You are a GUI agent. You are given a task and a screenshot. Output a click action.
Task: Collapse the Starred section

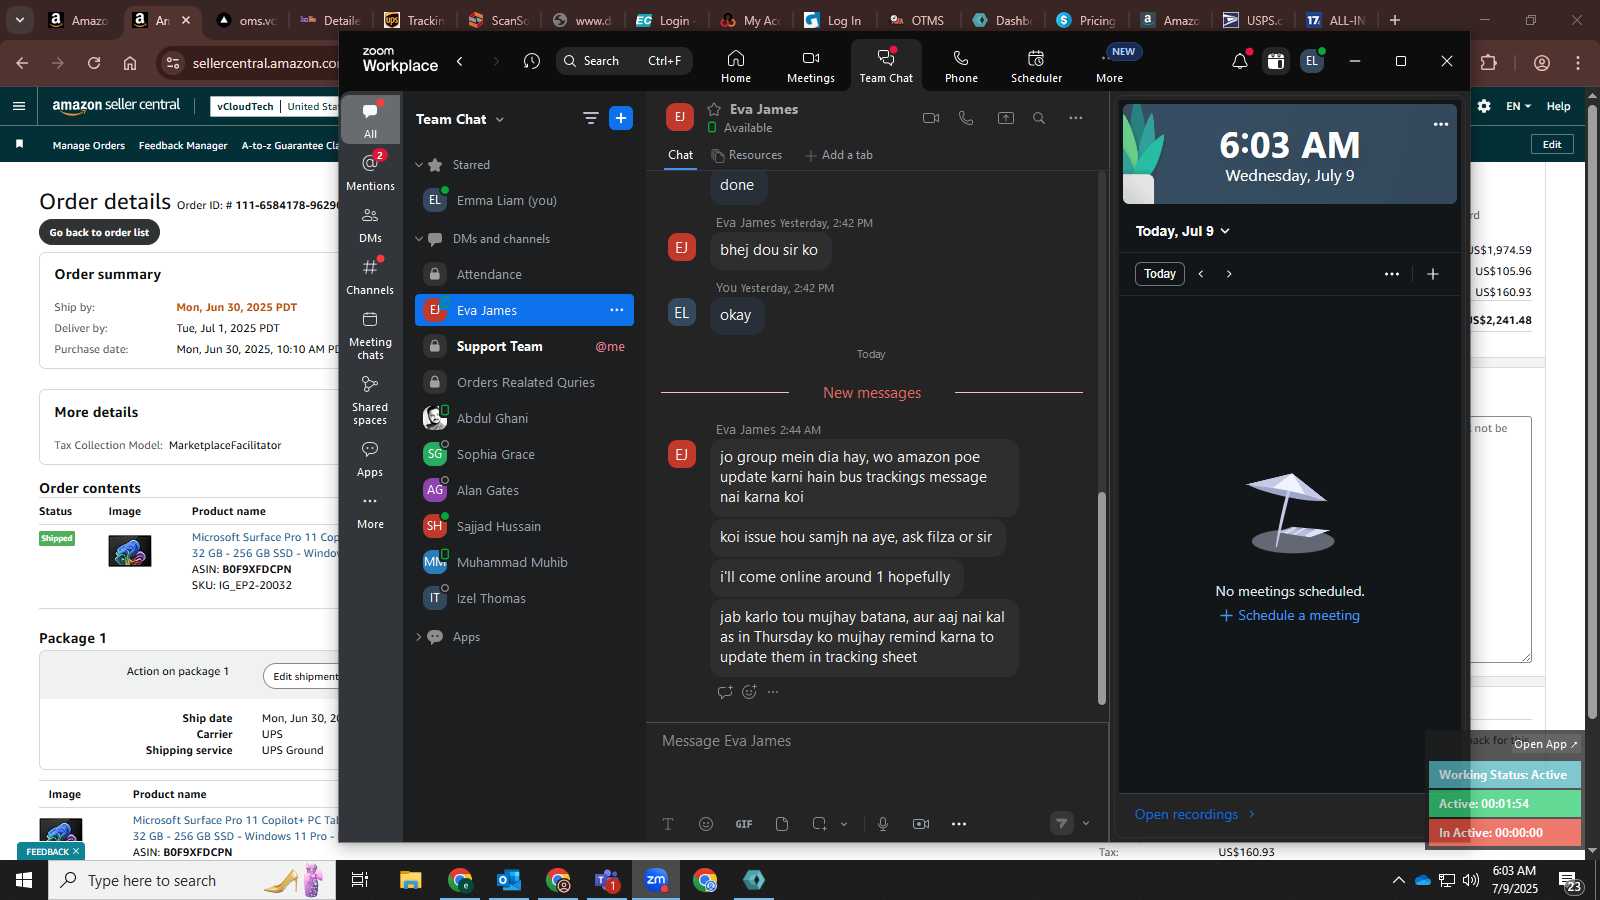tap(419, 165)
